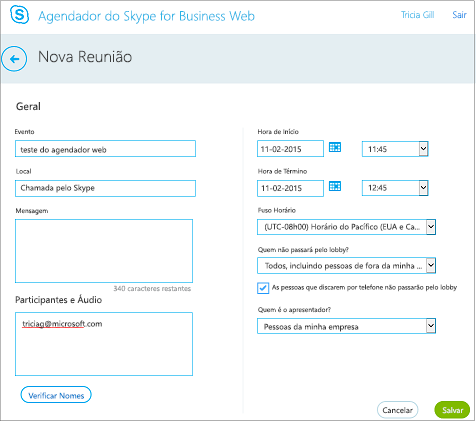476x422 pixels.
Task: Click the Verificar Nomes button
Action: (56, 395)
